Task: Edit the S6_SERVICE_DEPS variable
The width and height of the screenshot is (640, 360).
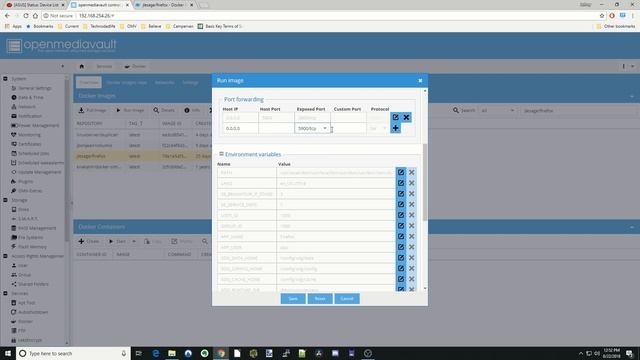Action: tap(401, 204)
